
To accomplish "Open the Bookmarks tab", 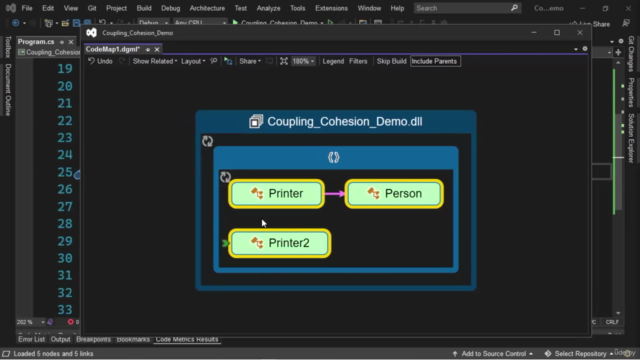I will 133,339.
